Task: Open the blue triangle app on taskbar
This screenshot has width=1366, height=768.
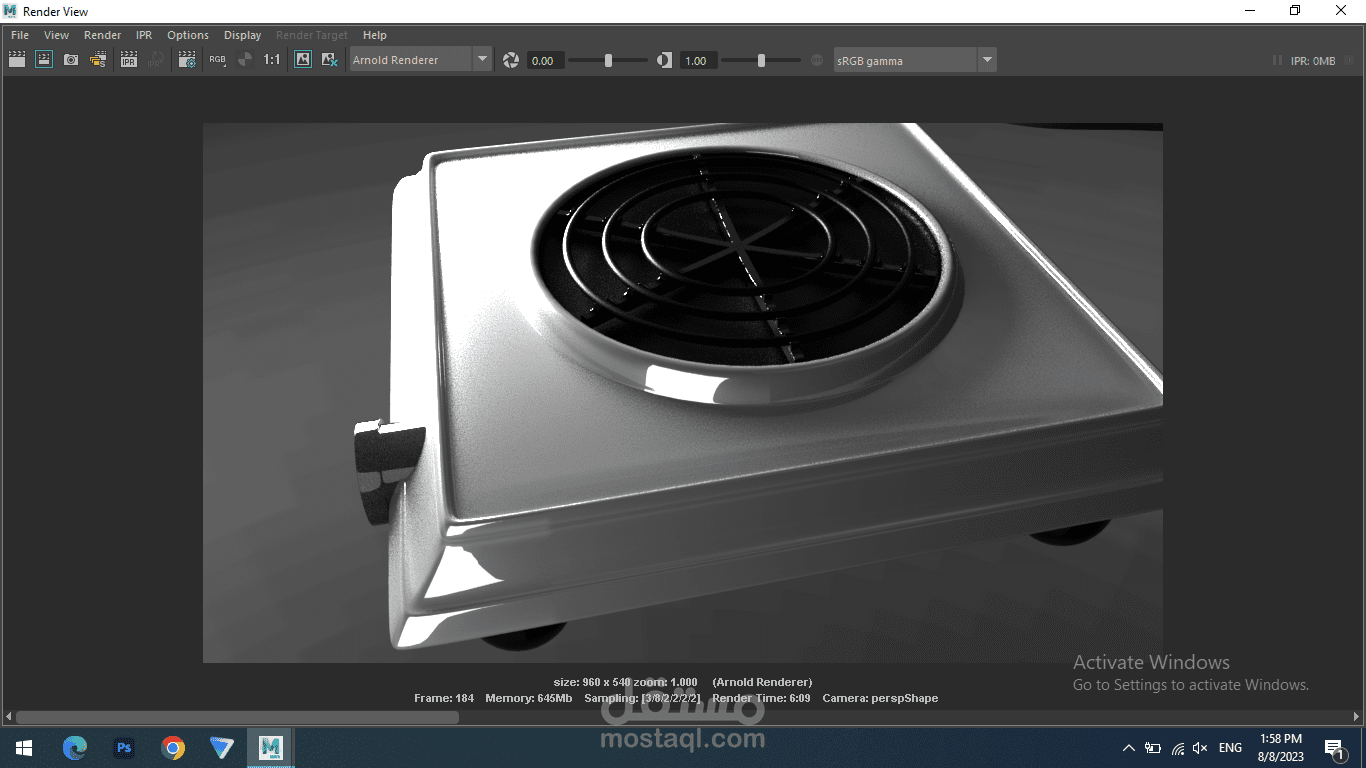Action: click(x=222, y=748)
